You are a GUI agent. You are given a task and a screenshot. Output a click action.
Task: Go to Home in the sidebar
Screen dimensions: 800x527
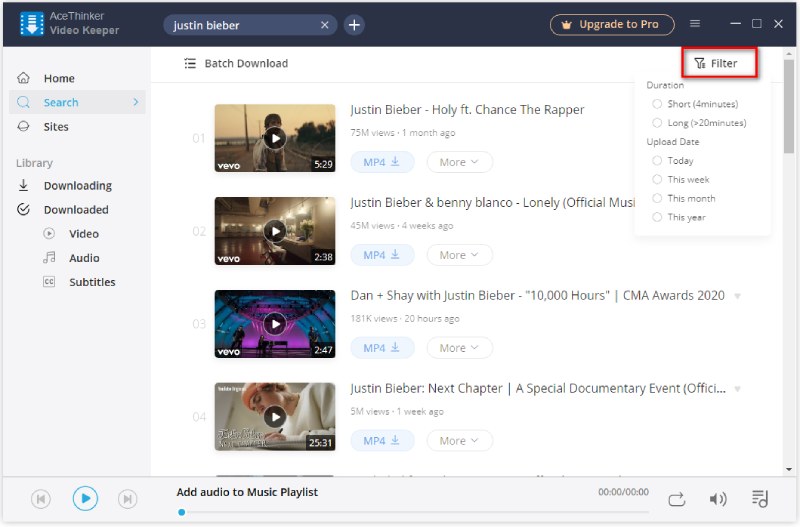77,78
